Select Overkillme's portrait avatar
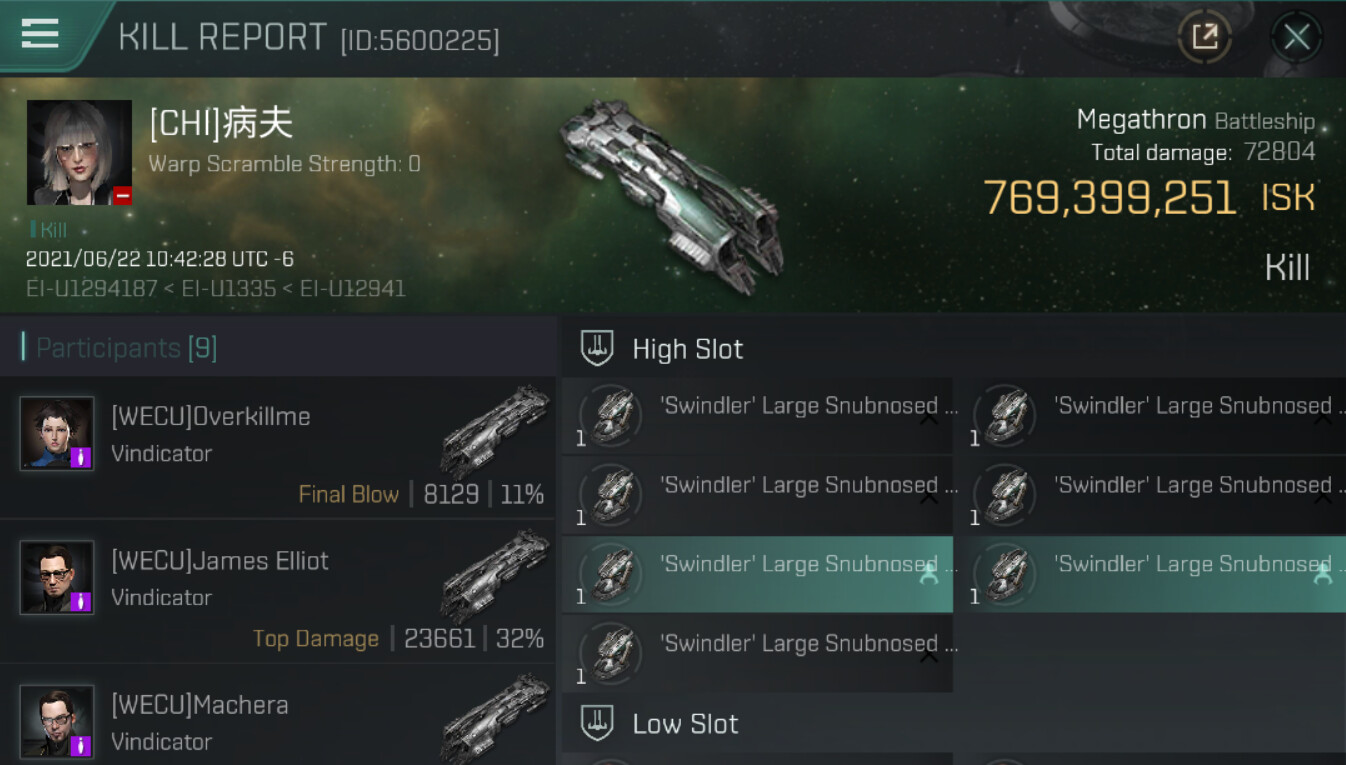This screenshot has height=765, width=1346. [x=57, y=433]
